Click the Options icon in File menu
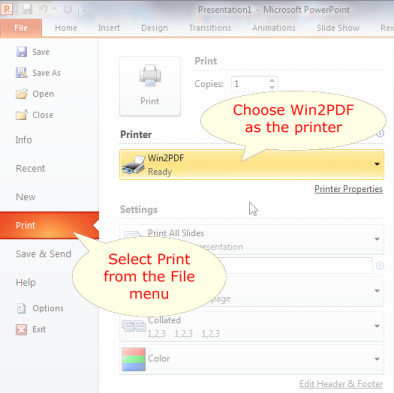The height and width of the screenshot is (393, 394). point(21,308)
